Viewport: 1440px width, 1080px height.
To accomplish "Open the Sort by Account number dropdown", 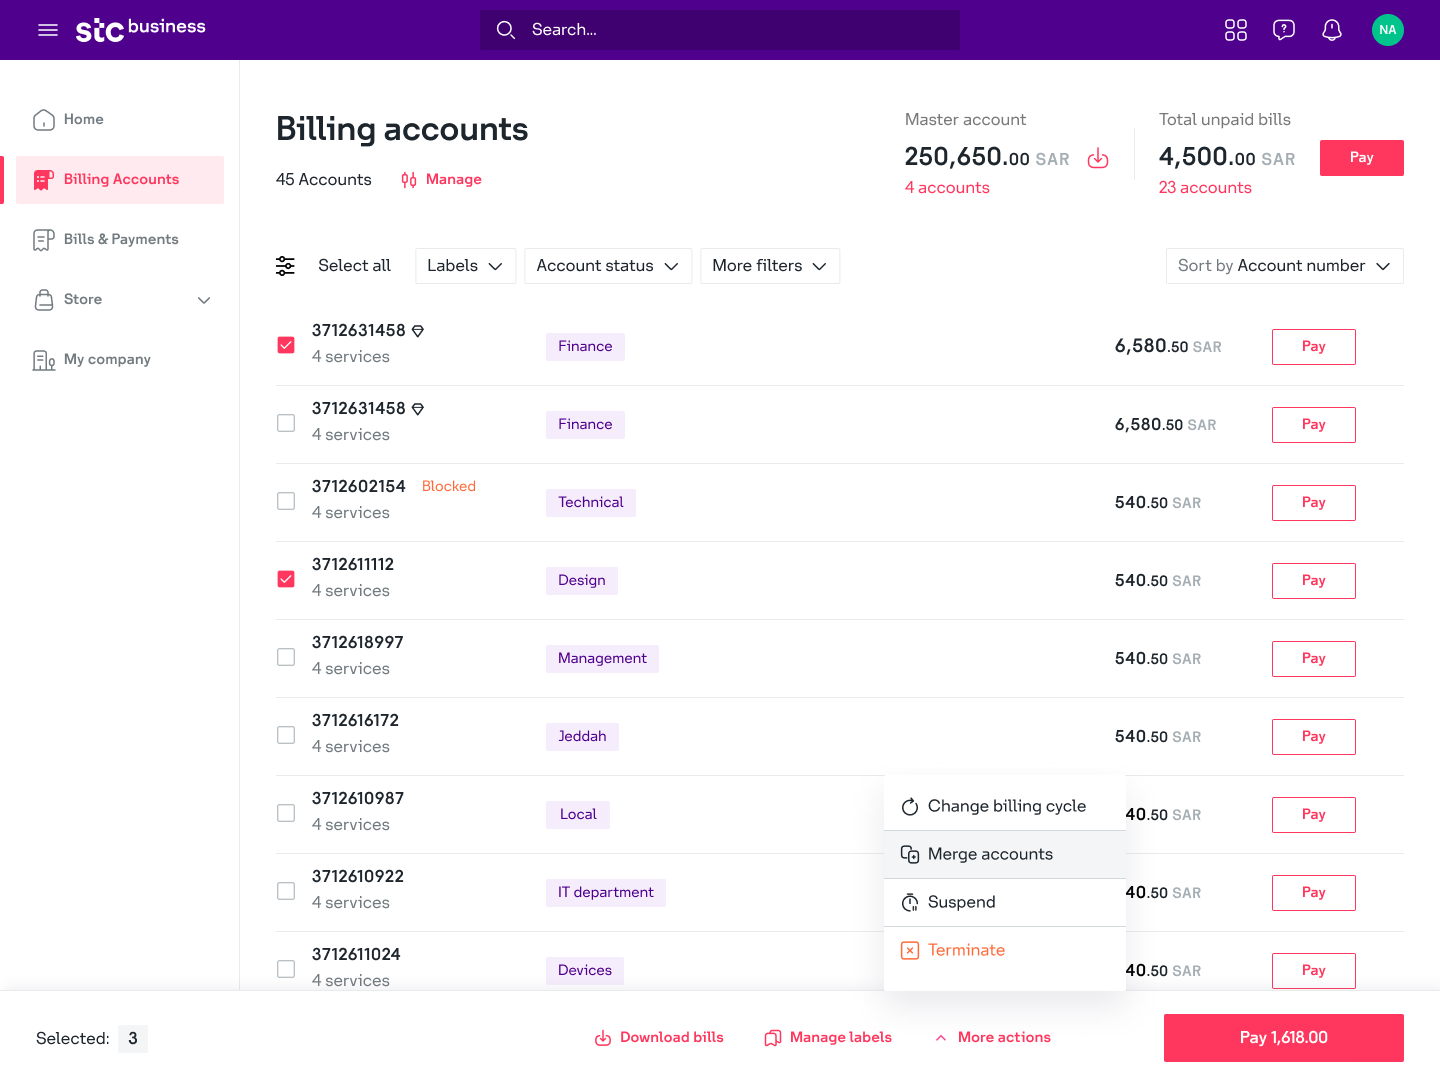I will [1284, 266].
